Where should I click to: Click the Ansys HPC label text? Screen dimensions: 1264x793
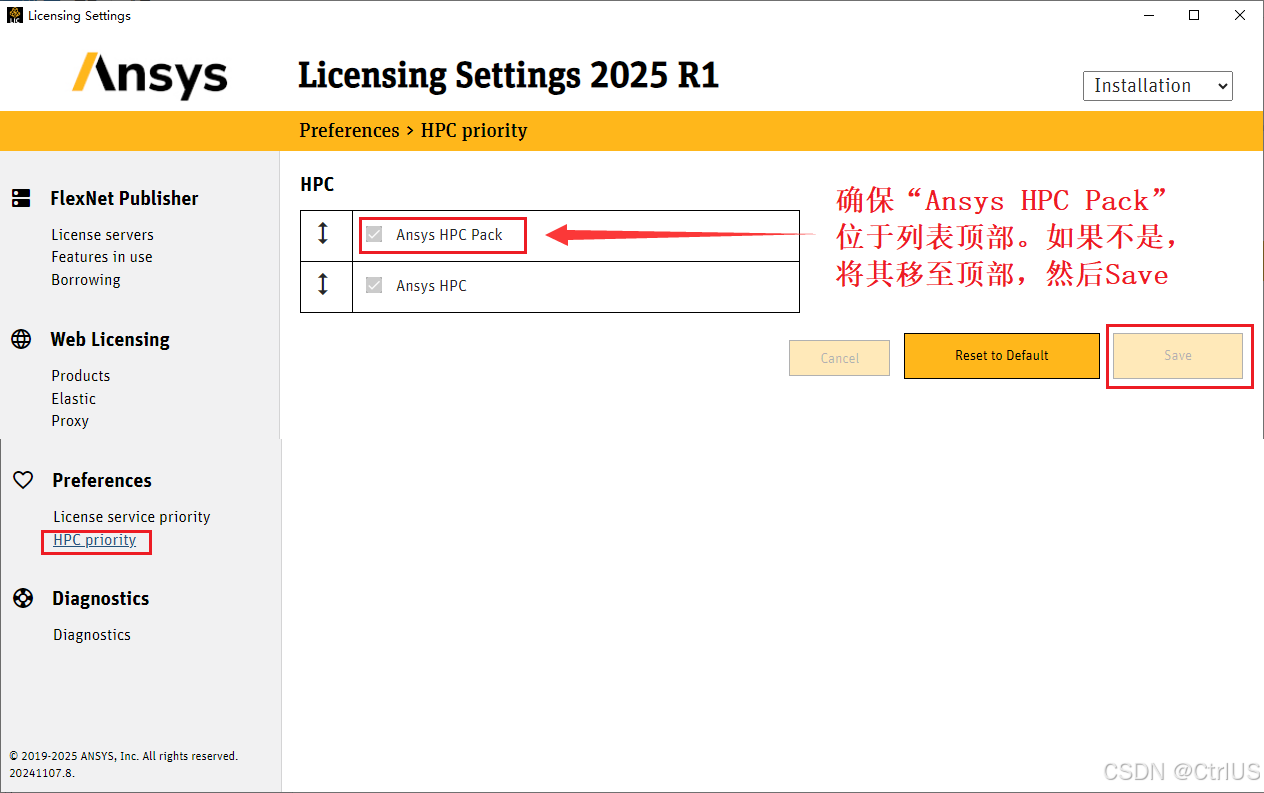[x=431, y=286]
